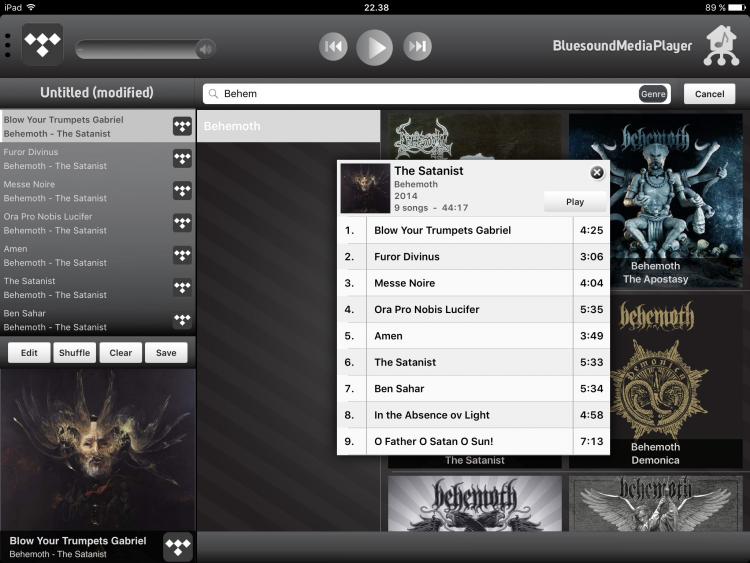
Task: Select Messe Noire in the play queue
Action: pos(98,191)
